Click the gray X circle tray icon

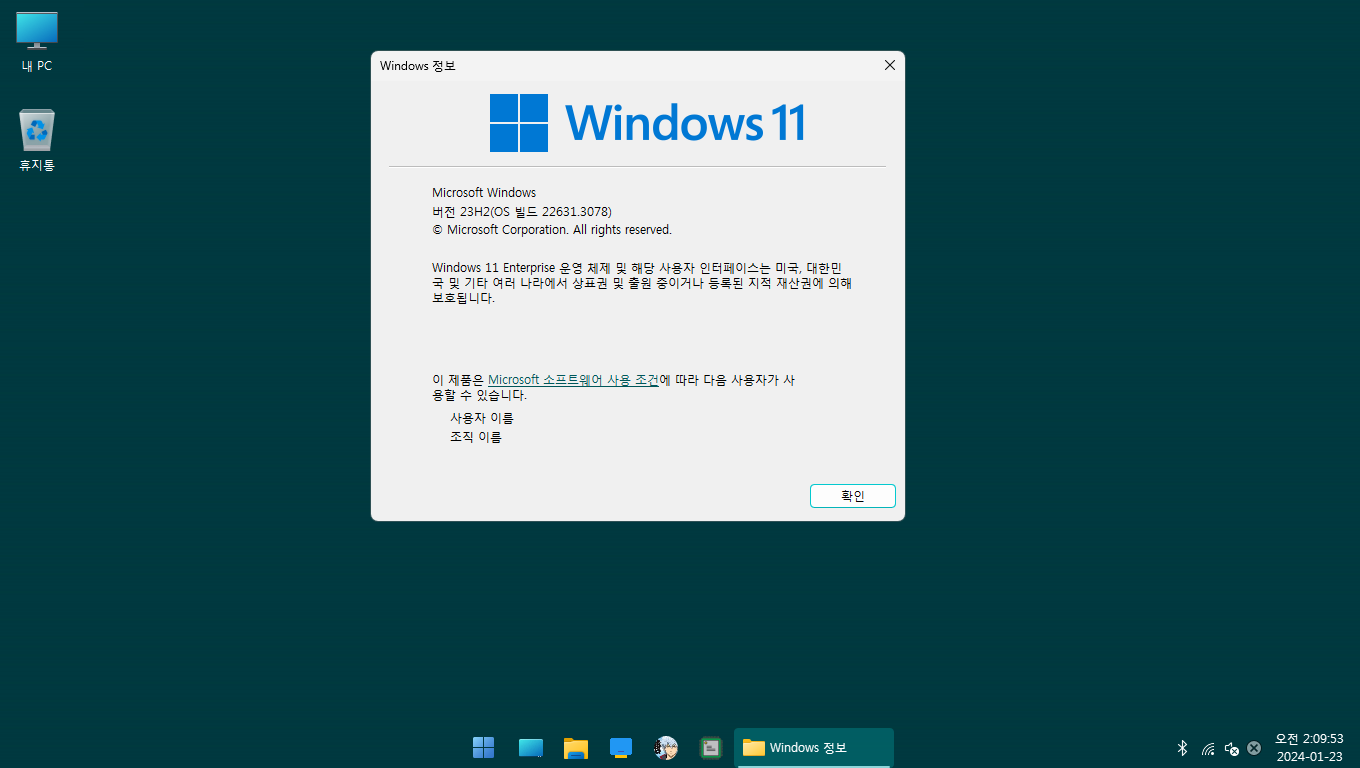[x=1254, y=748]
